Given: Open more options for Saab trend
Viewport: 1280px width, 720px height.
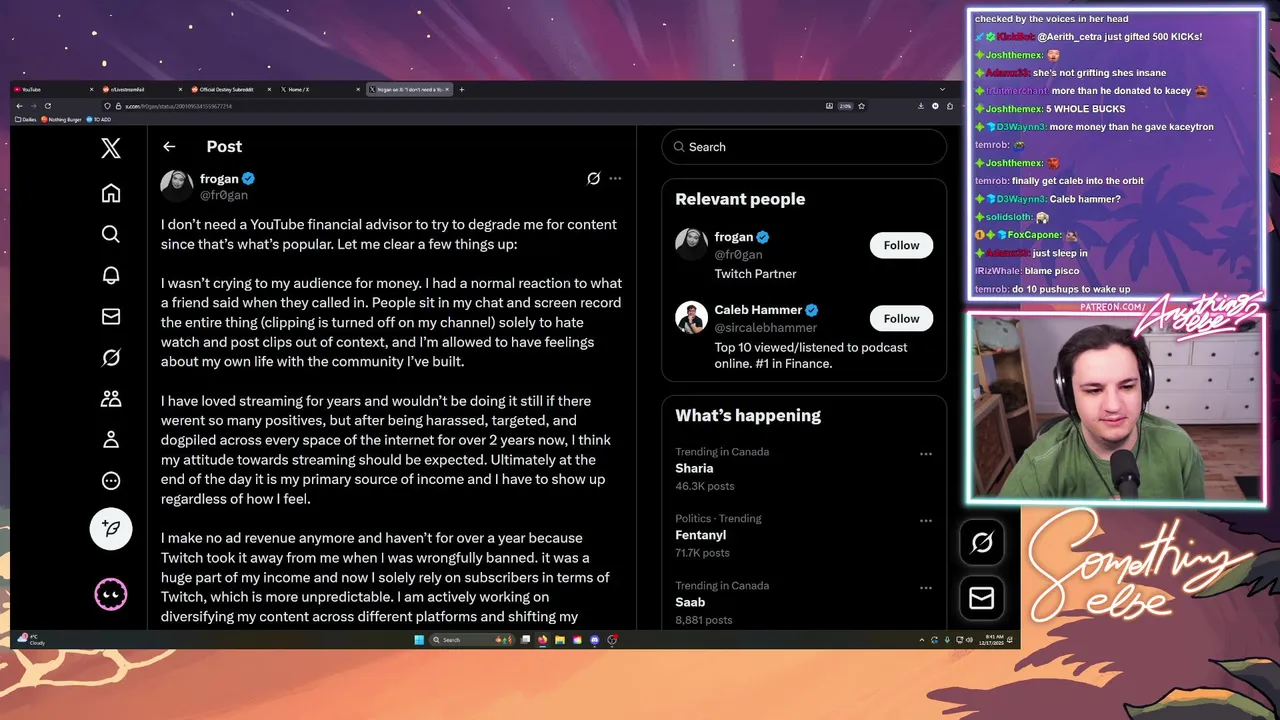Looking at the screenshot, I should [926, 587].
